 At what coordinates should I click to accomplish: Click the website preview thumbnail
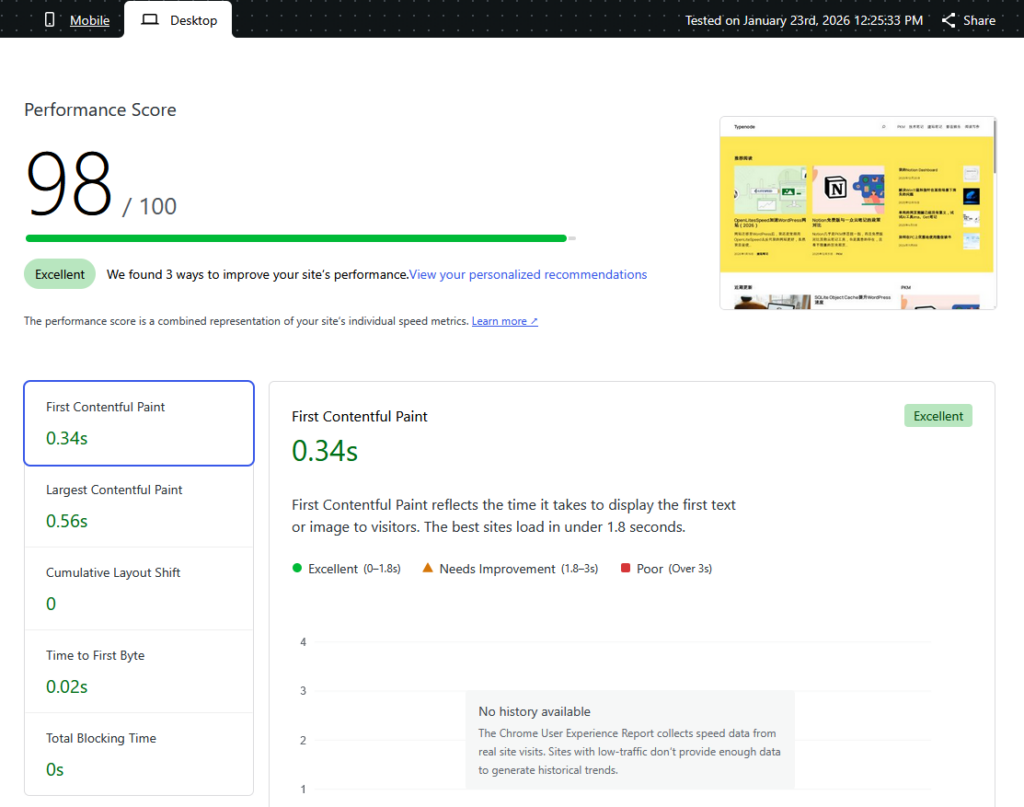coord(857,212)
